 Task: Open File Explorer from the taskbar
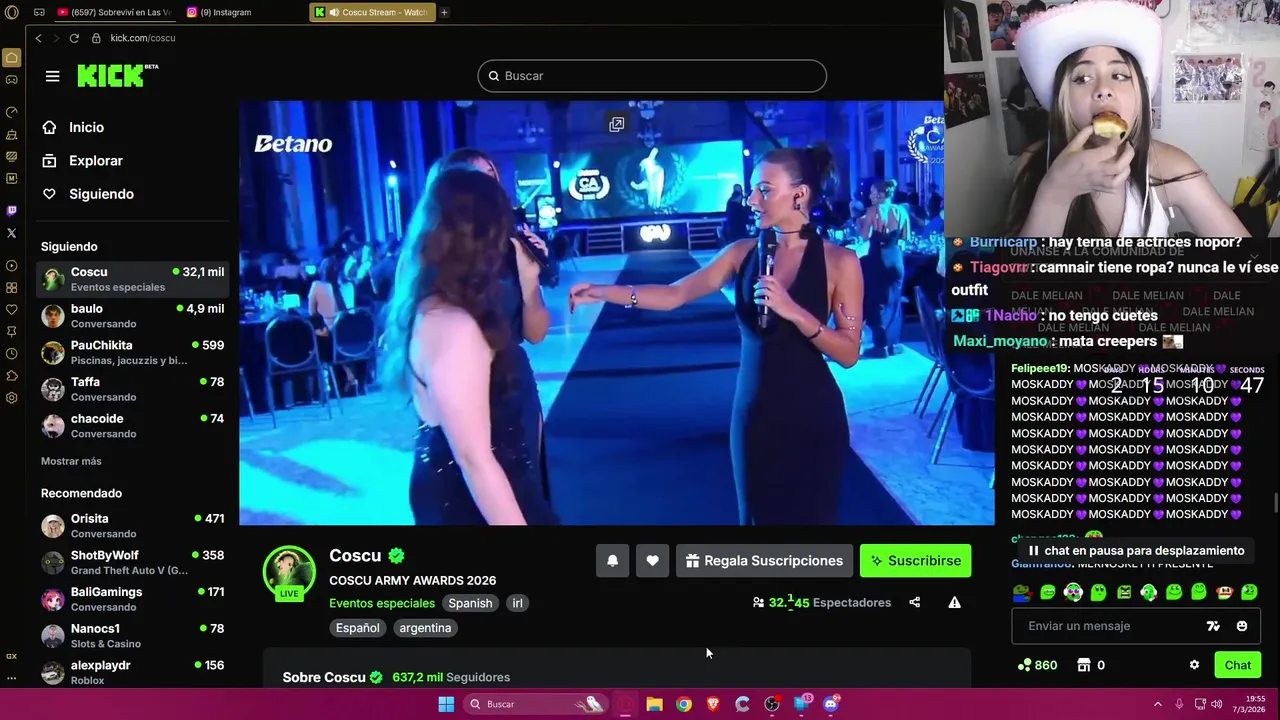tap(654, 704)
